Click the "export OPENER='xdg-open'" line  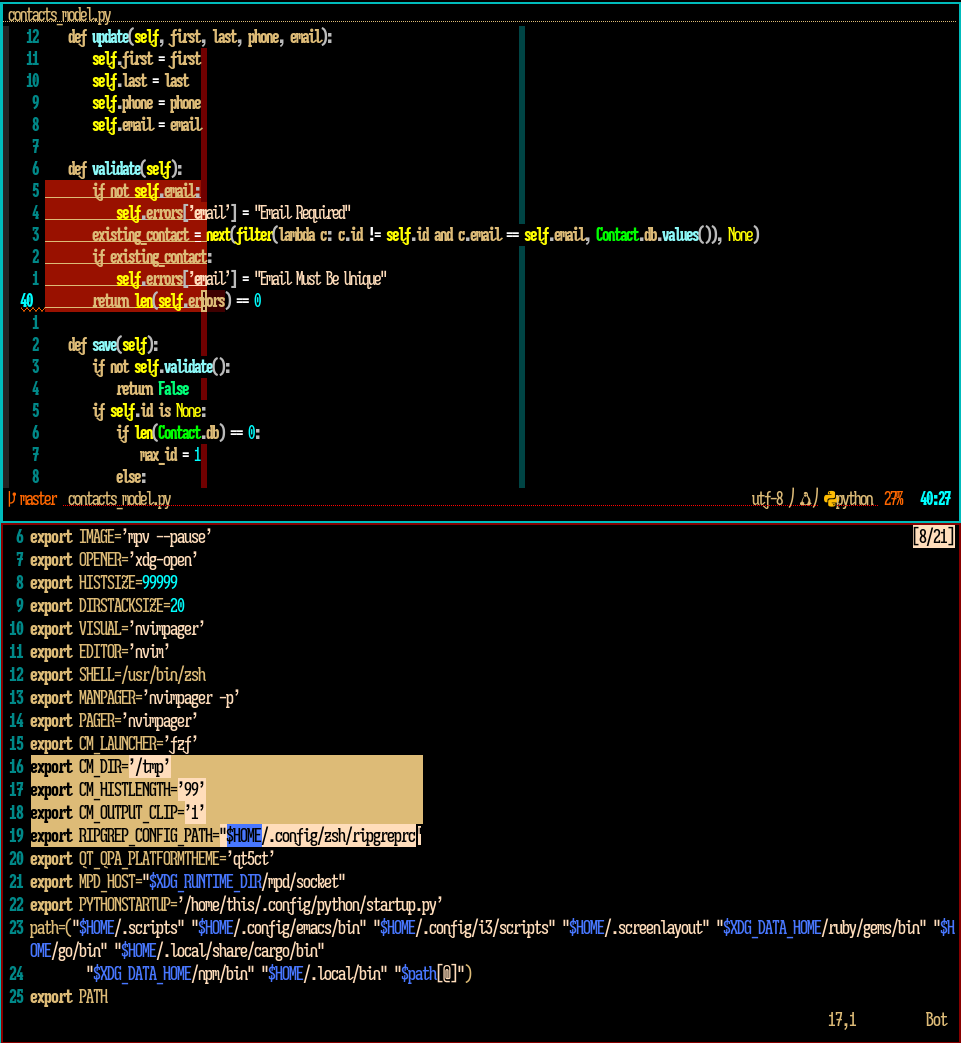point(114,560)
